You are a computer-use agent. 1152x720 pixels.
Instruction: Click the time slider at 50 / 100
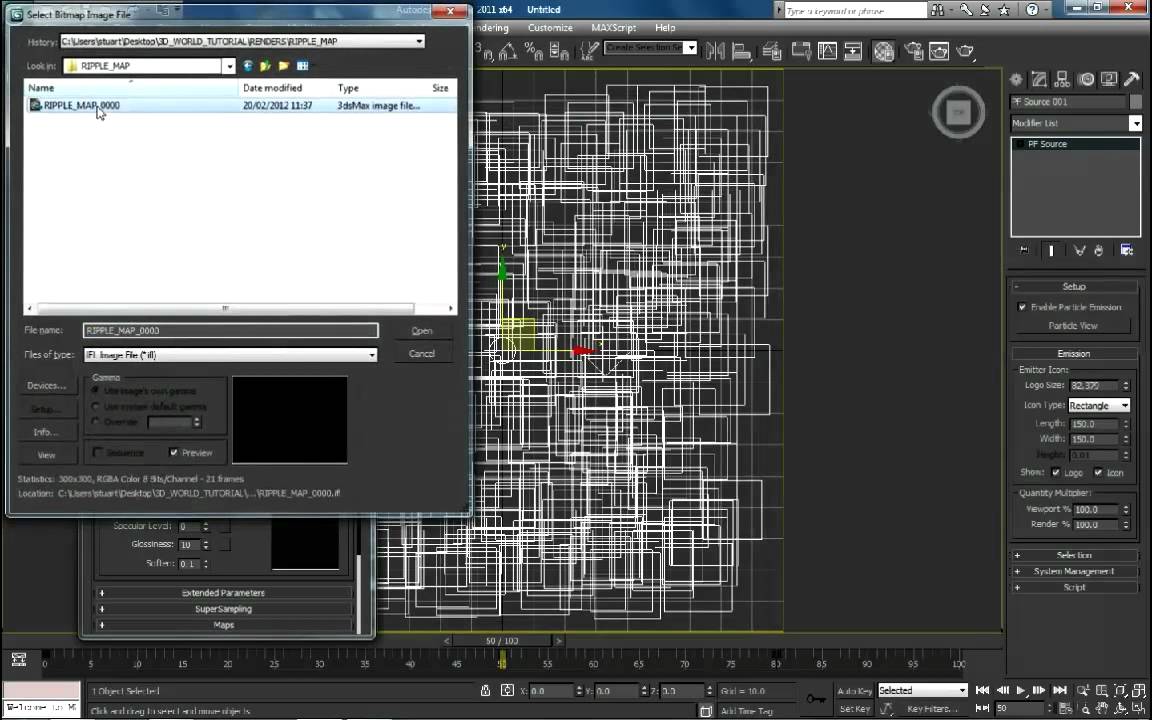point(503,641)
